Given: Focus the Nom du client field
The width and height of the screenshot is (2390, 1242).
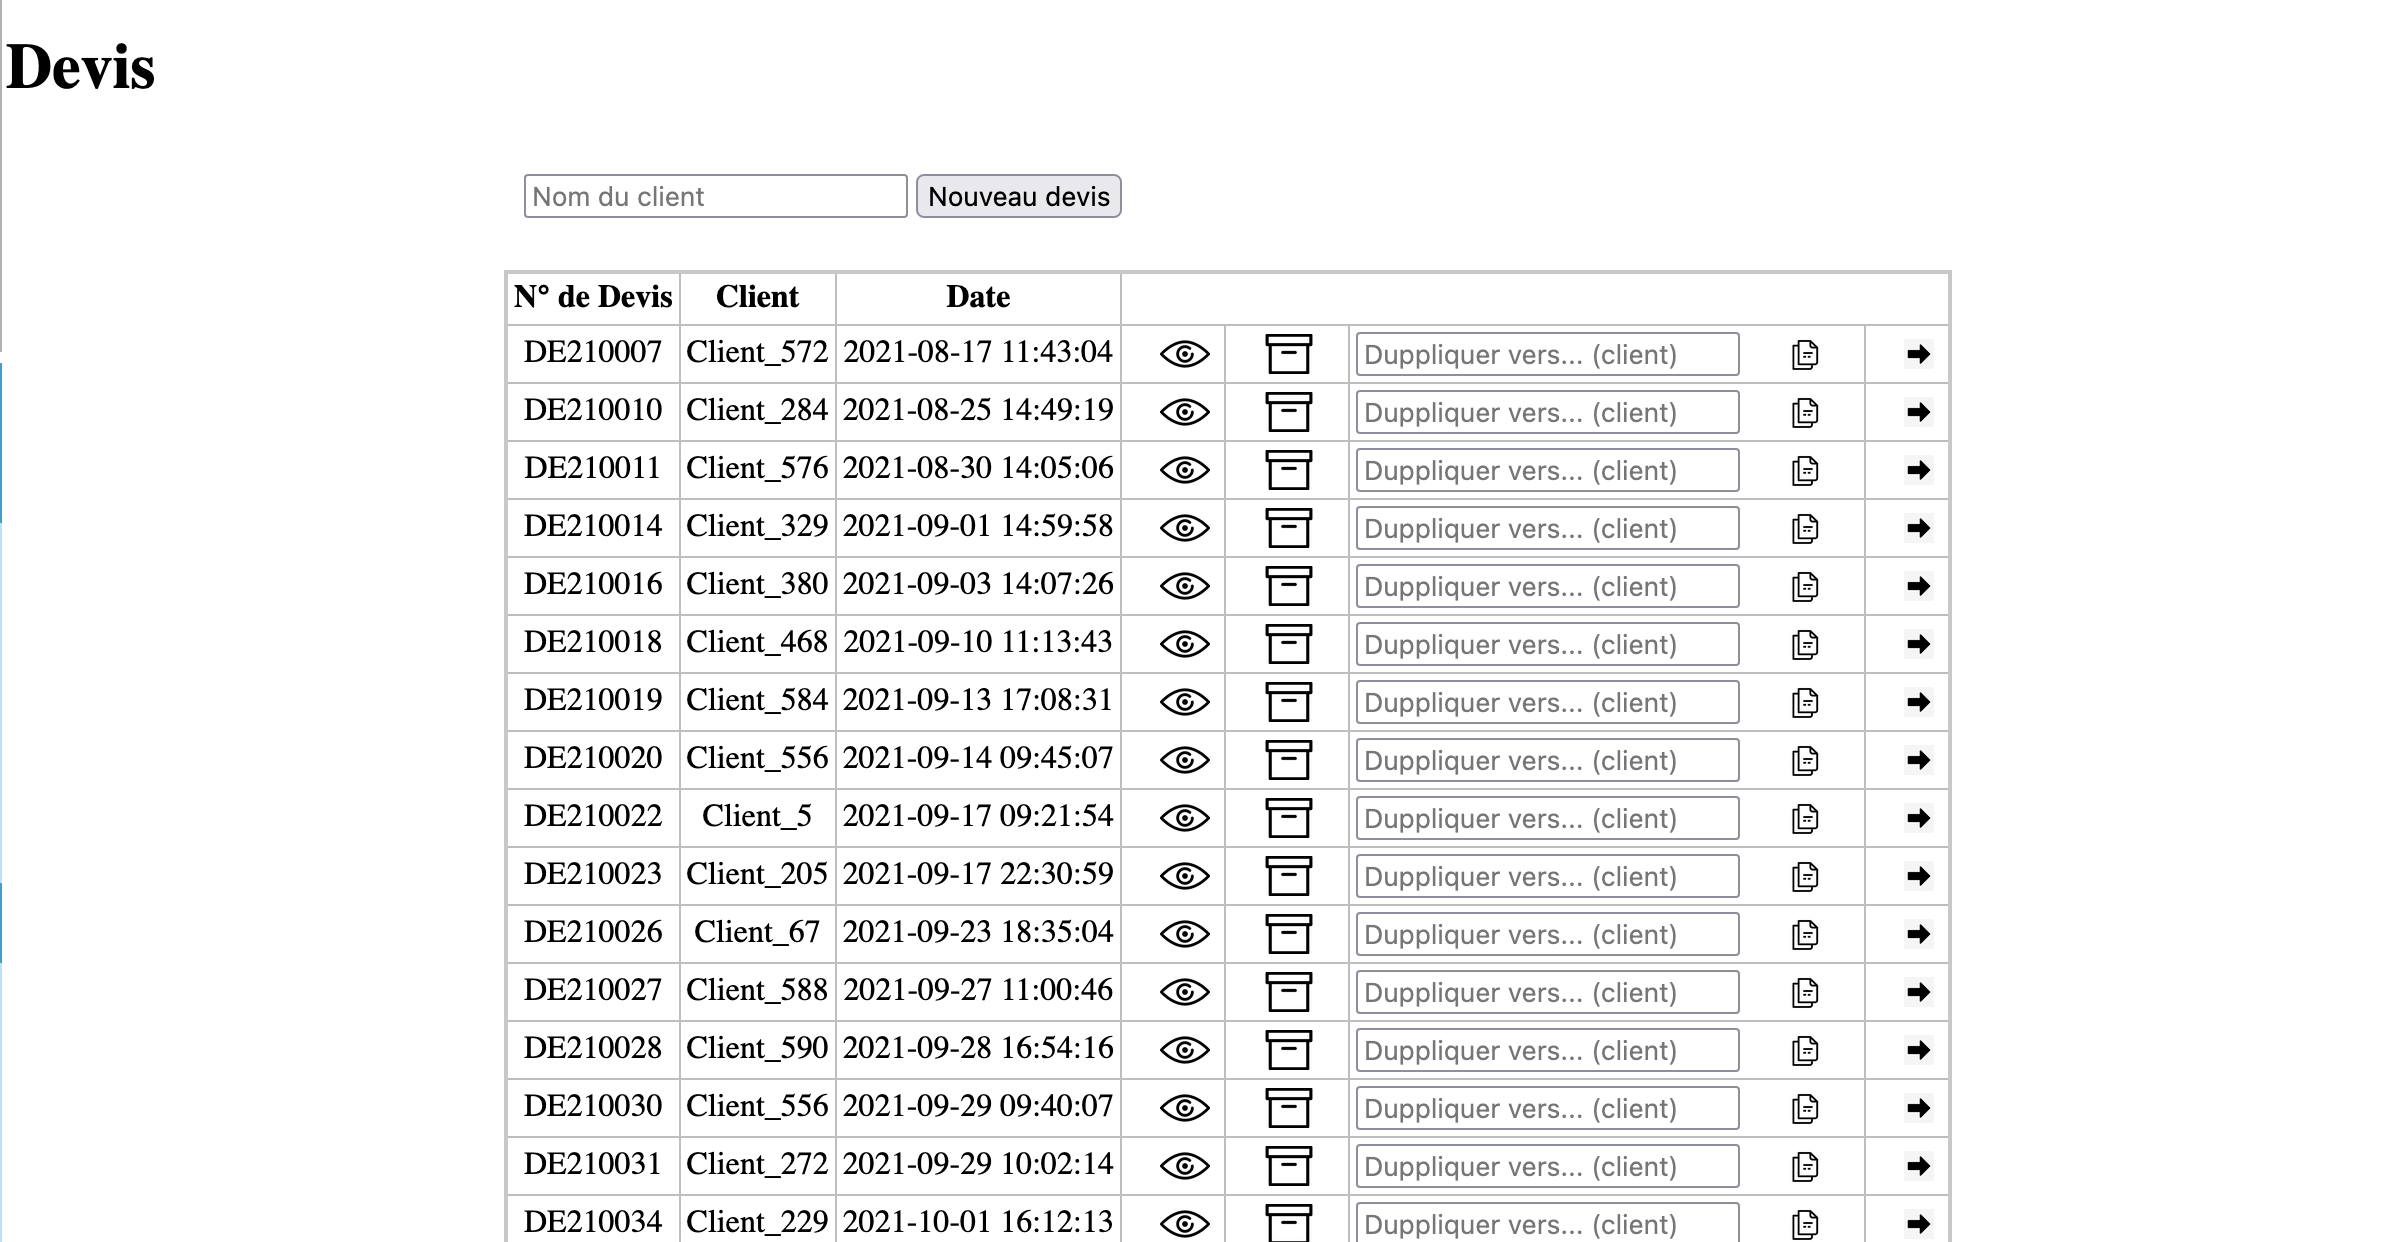Looking at the screenshot, I should (715, 196).
